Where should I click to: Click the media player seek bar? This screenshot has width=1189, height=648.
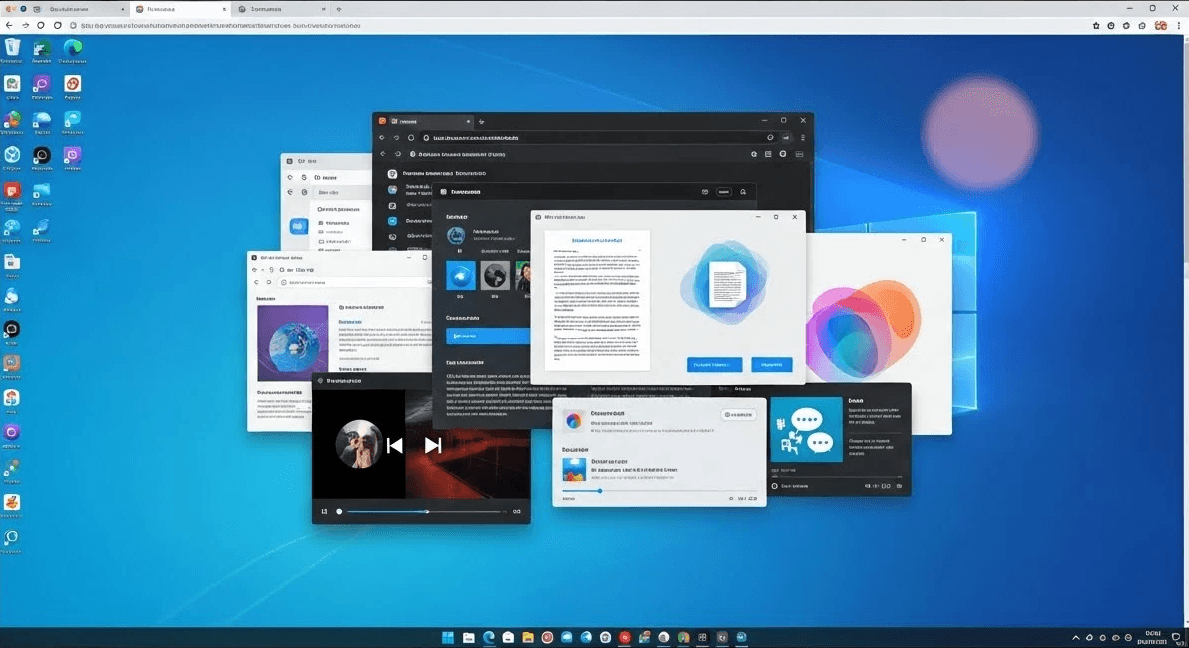(x=425, y=512)
